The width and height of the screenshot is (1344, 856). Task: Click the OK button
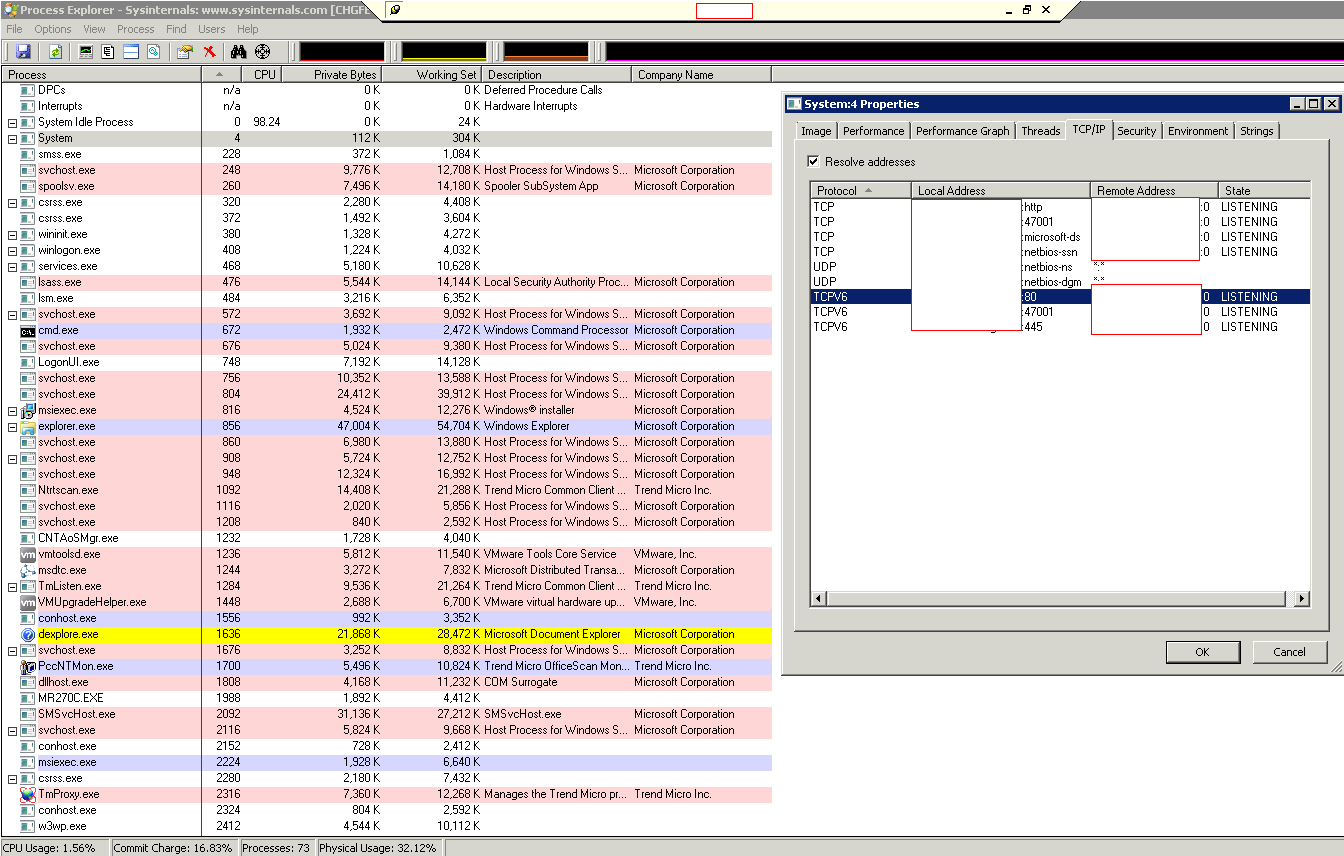1202,652
